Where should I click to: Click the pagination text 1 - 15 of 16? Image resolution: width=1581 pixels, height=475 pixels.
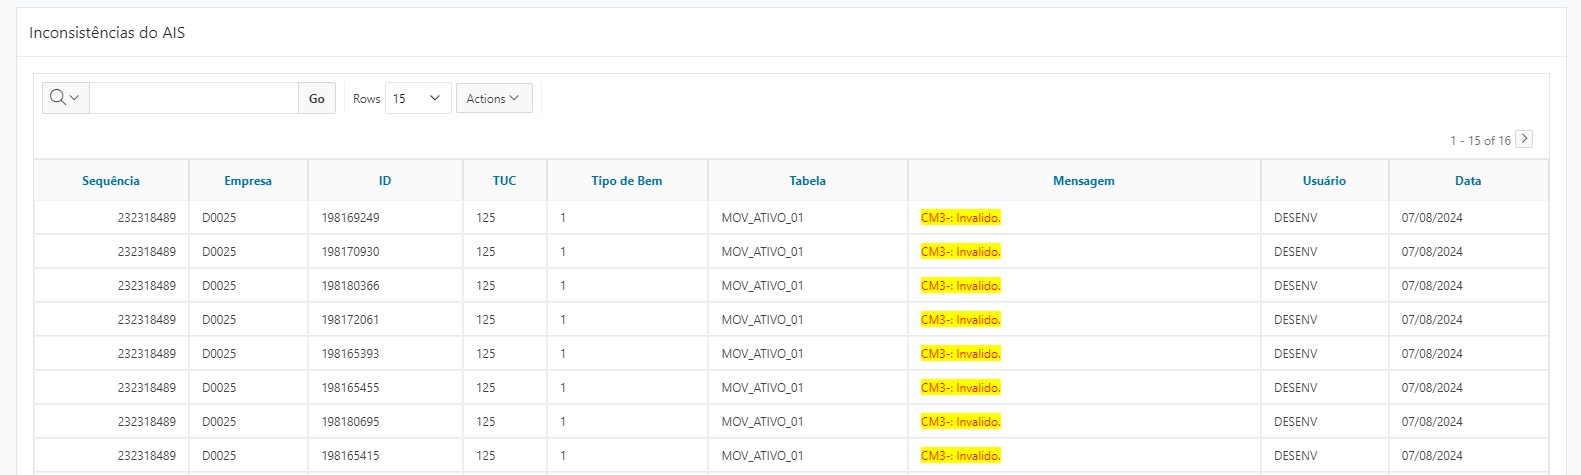(x=1479, y=141)
